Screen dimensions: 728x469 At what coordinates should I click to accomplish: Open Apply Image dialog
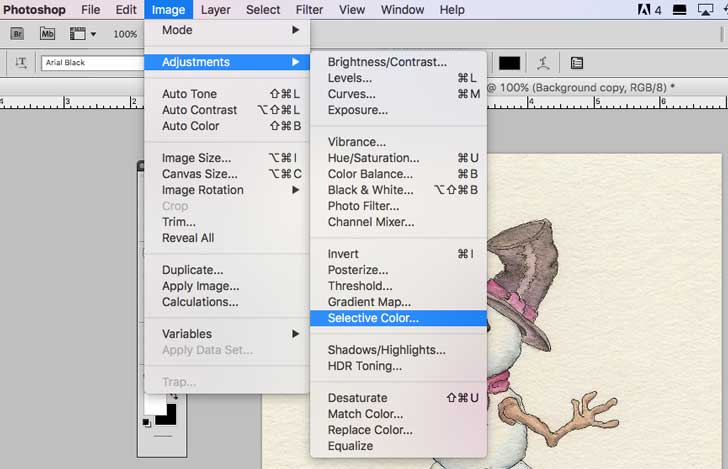(x=227, y=286)
